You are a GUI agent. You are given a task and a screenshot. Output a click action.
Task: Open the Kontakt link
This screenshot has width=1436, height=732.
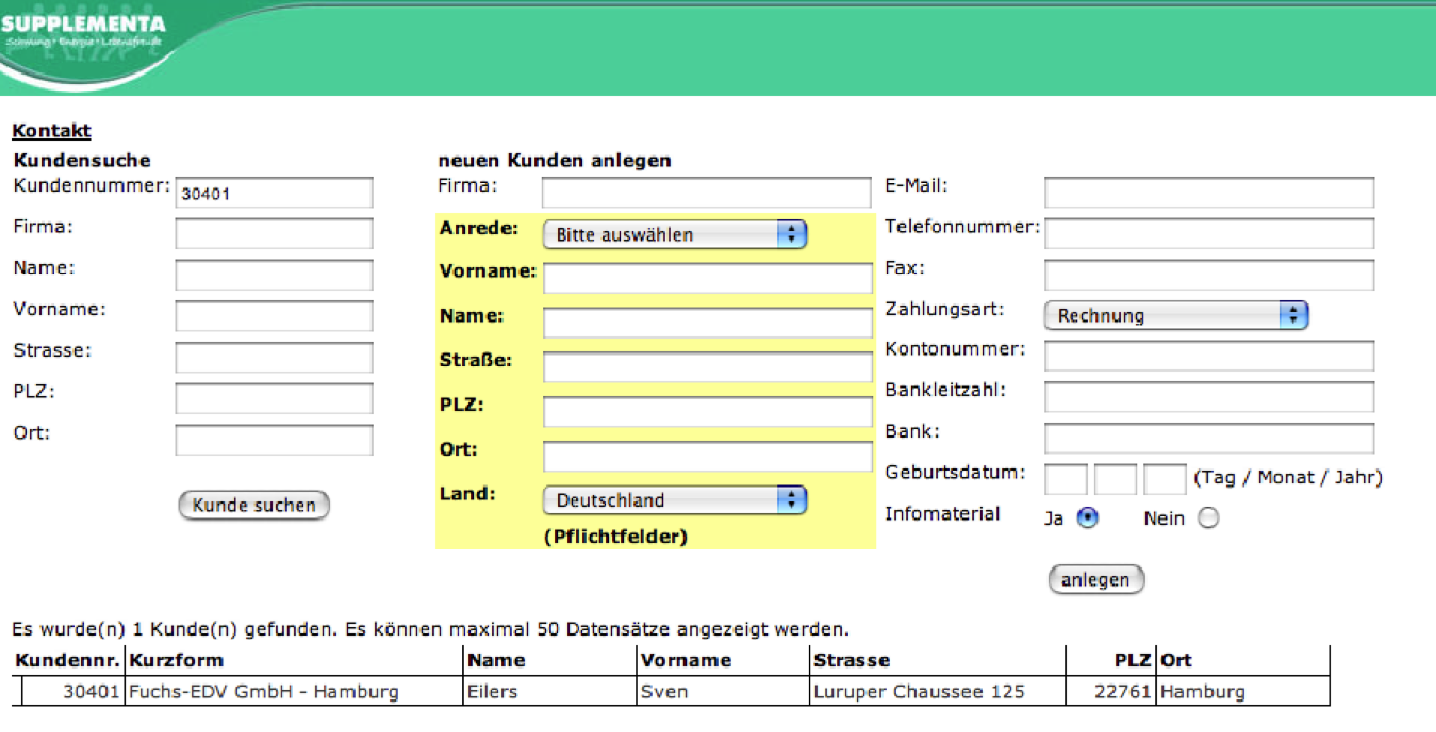point(51,131)
